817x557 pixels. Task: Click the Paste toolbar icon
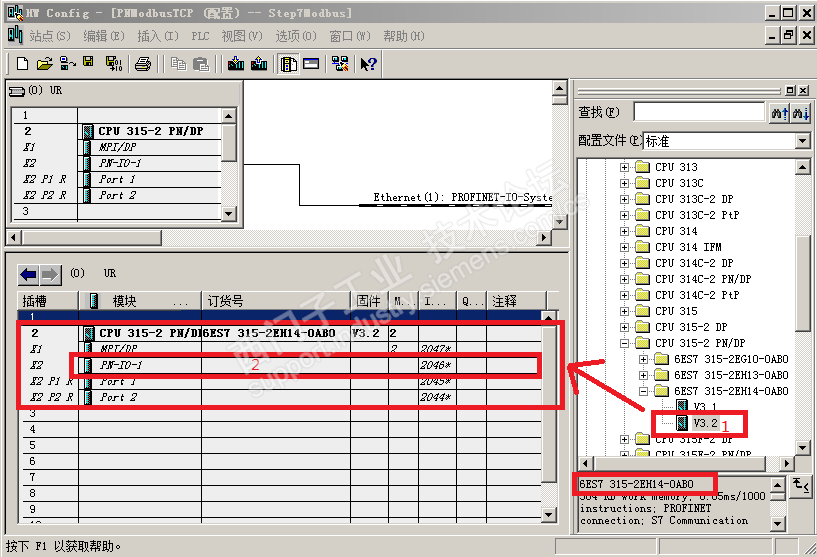coord(201,64)
